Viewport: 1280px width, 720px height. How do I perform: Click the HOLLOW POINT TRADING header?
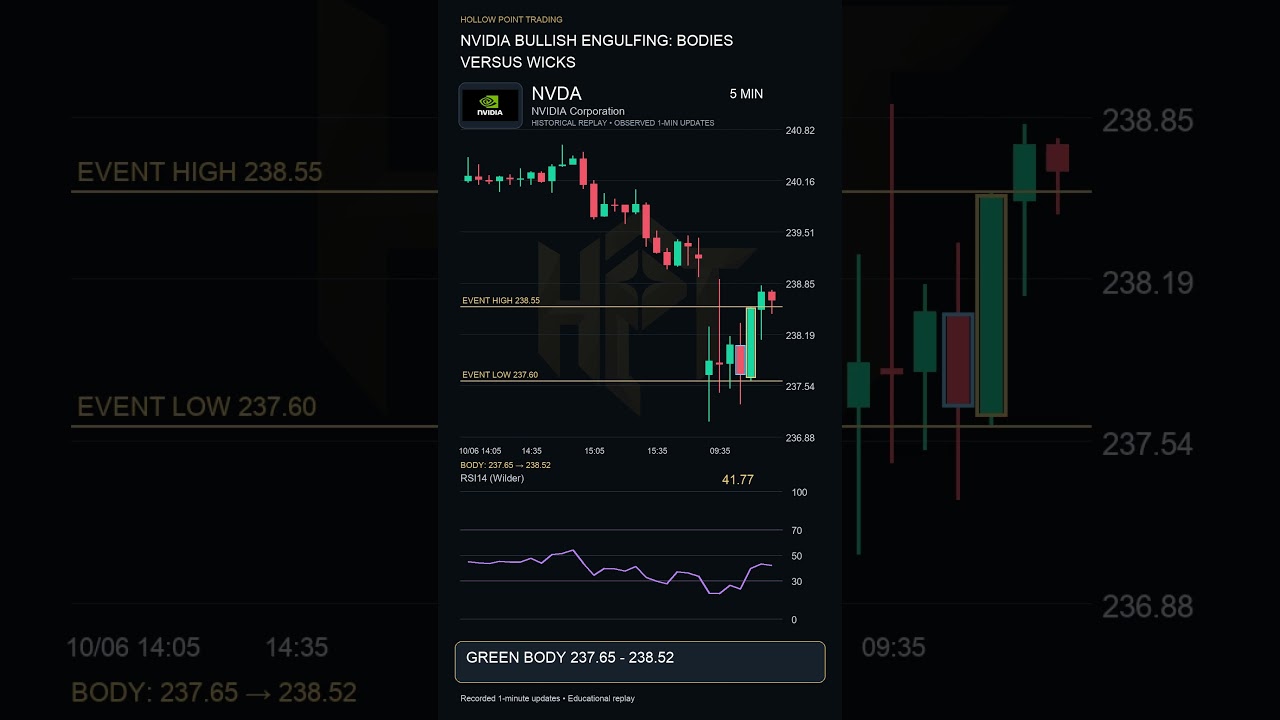tap(511, 19)
